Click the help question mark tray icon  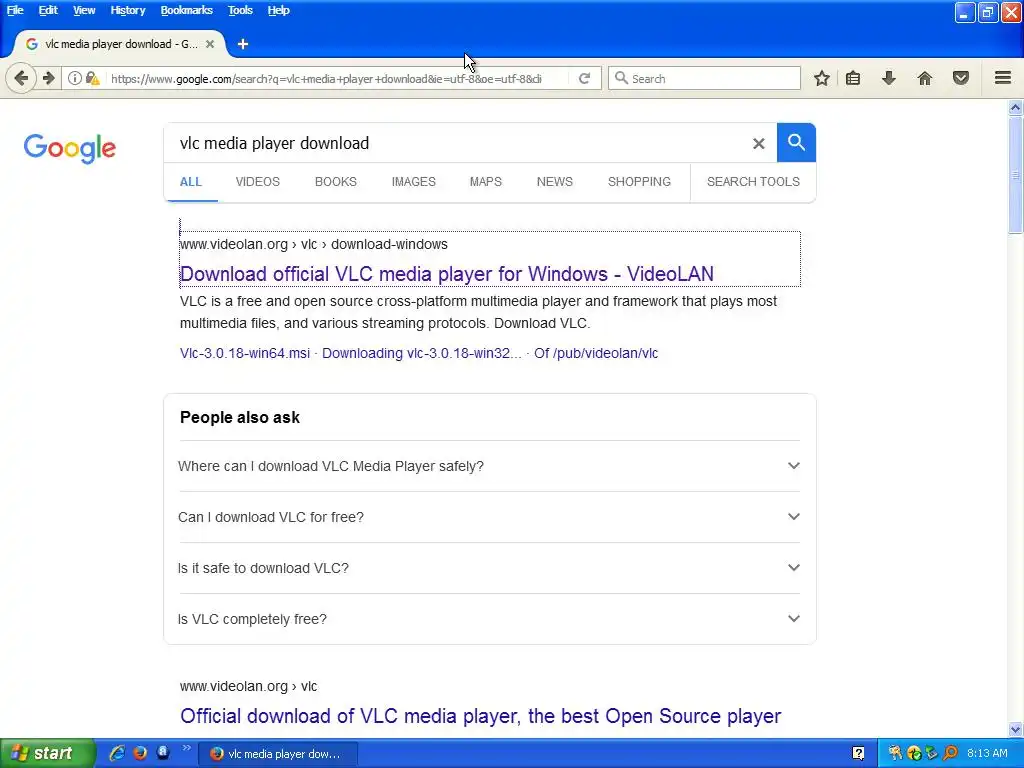[858, 753]
